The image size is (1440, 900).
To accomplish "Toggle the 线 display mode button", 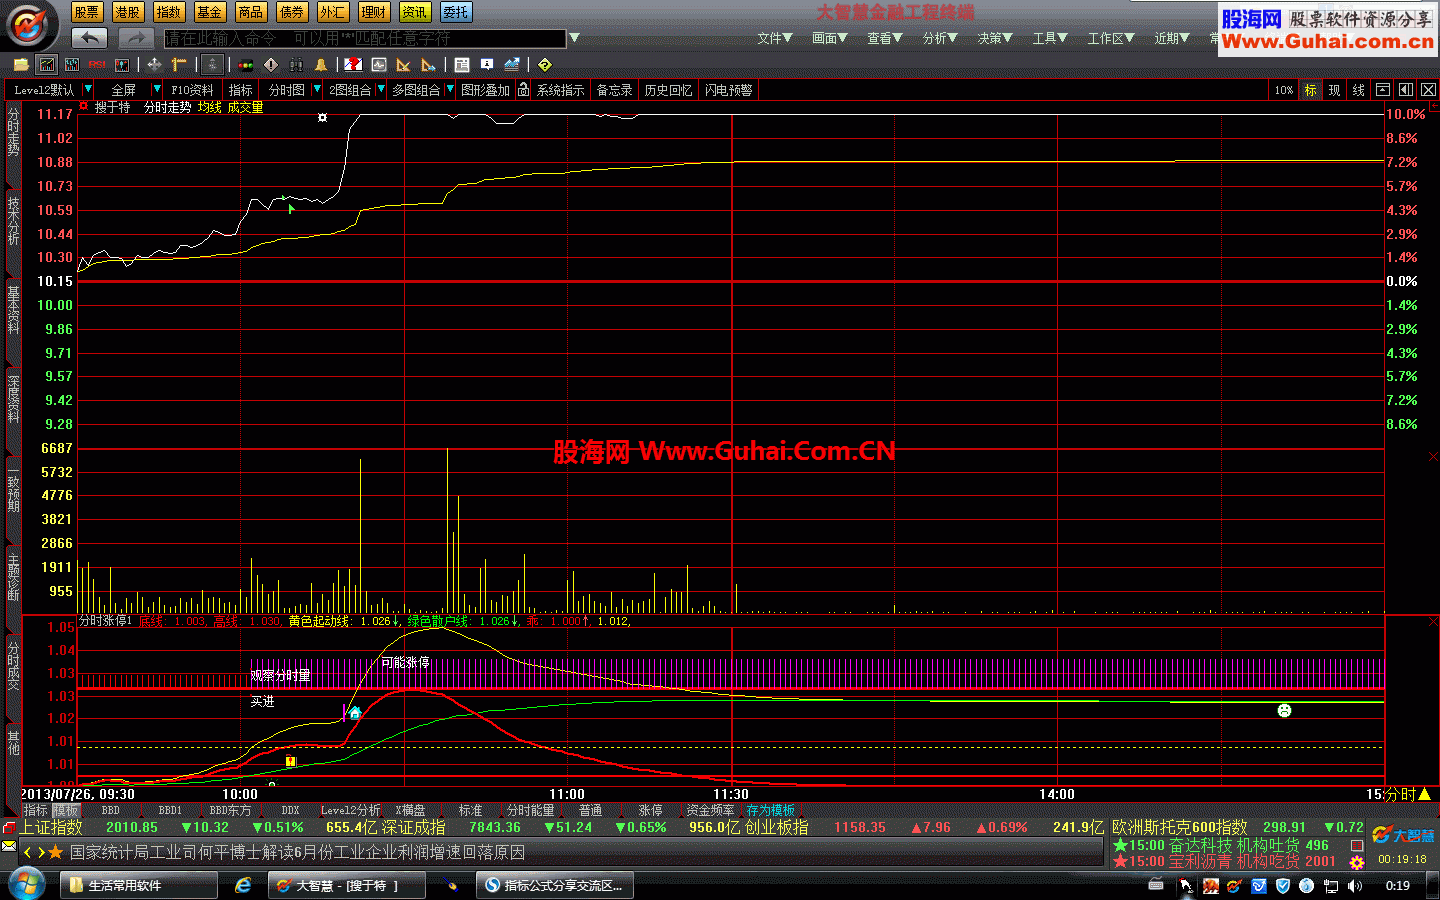I will click(x=1358, y=89).
